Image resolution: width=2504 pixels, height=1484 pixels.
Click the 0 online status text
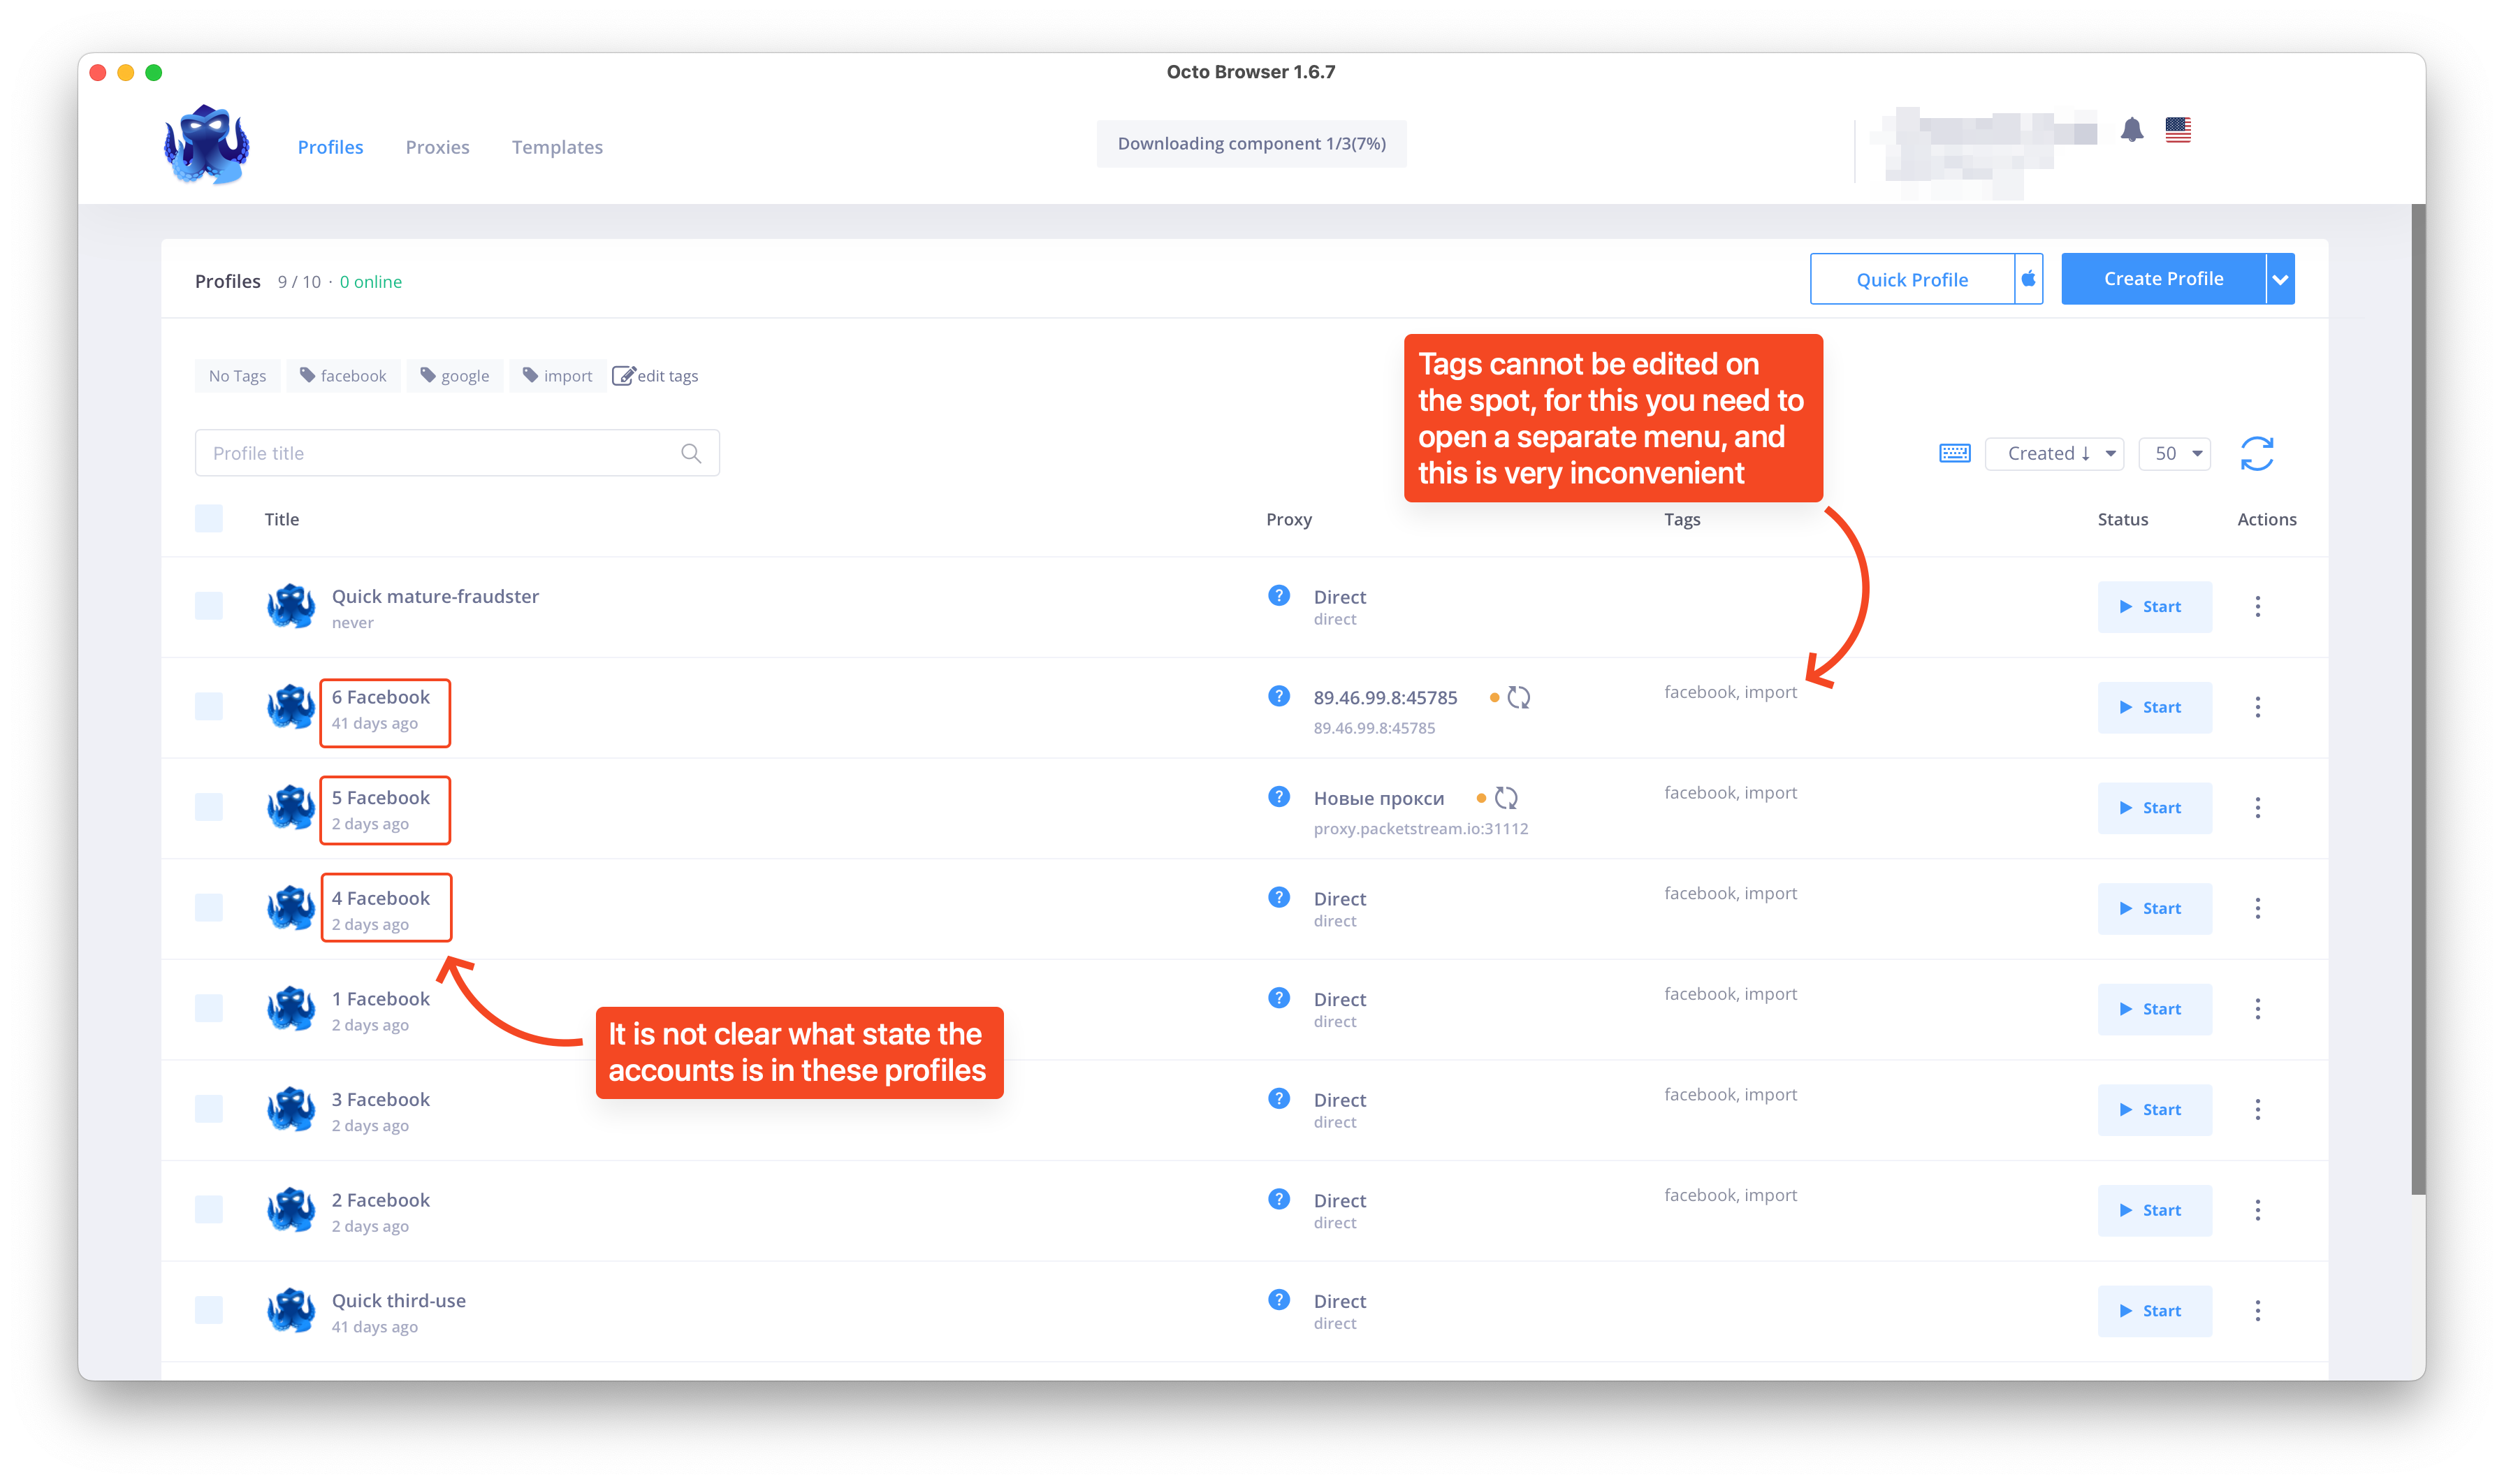[x=370, y=282]
